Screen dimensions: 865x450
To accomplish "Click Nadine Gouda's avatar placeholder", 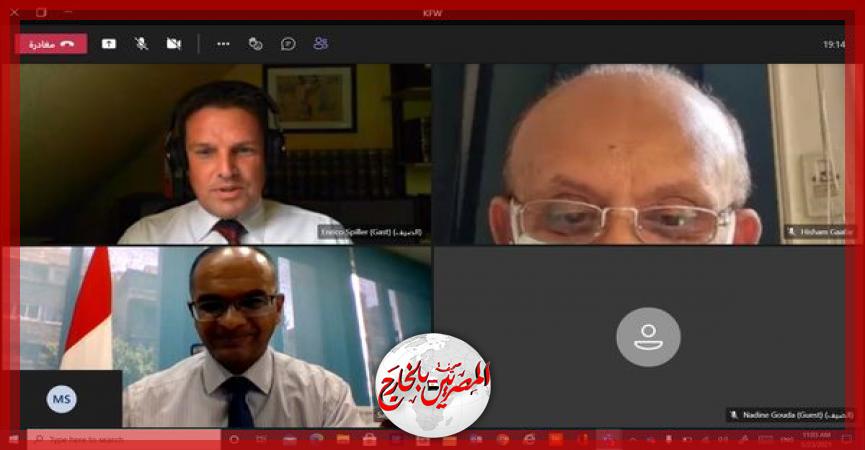I will 648,336.
